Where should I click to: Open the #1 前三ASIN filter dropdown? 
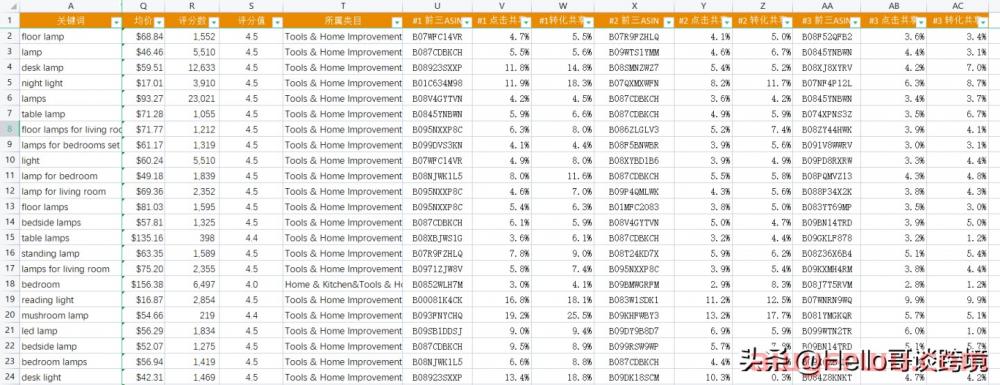click(467, 22)
